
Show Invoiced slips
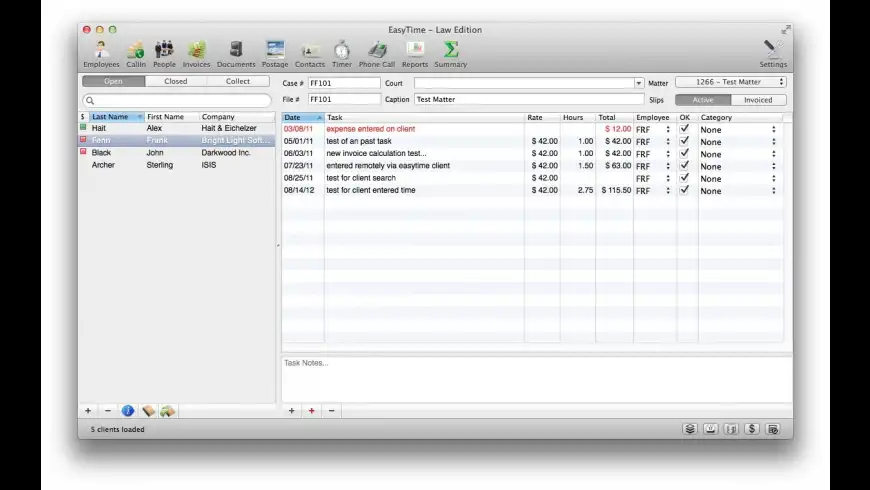(x=758, y=100)
